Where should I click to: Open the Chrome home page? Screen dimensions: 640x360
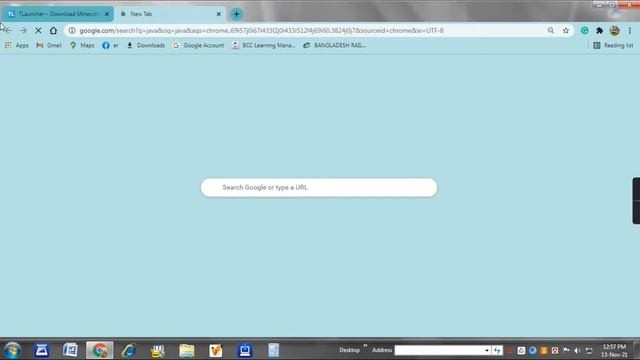[x=53, y=31]
